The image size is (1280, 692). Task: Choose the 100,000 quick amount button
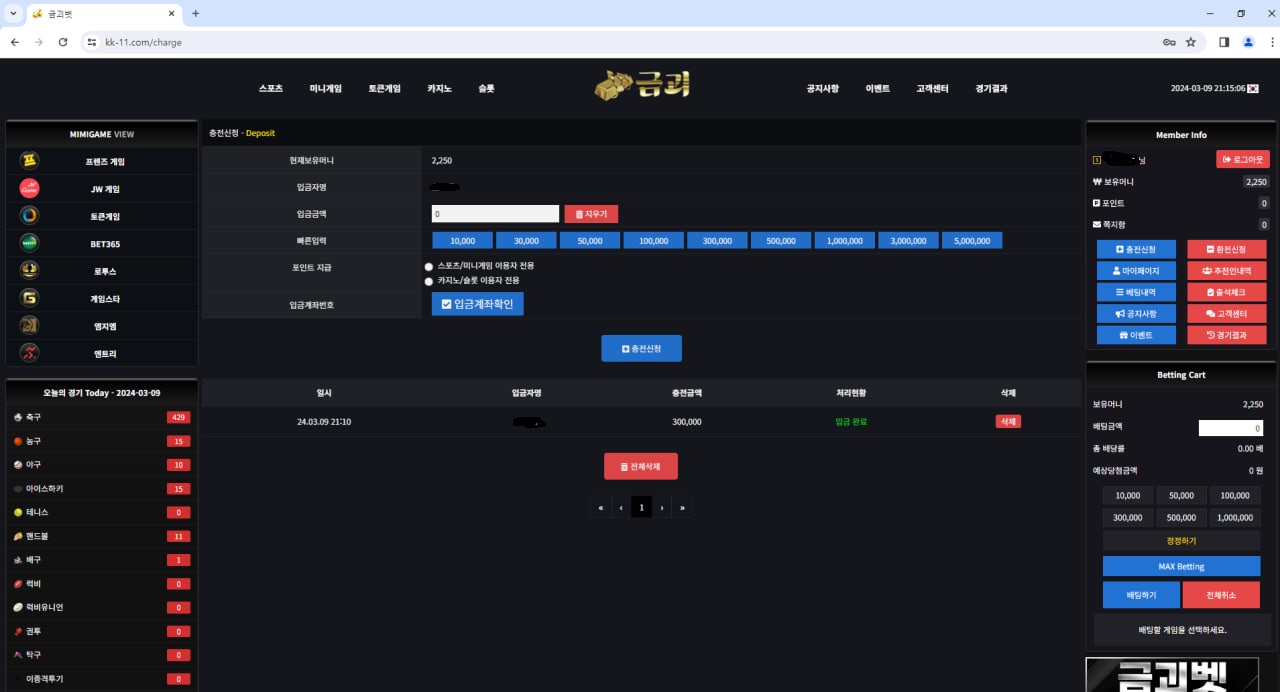pos(653,240)
